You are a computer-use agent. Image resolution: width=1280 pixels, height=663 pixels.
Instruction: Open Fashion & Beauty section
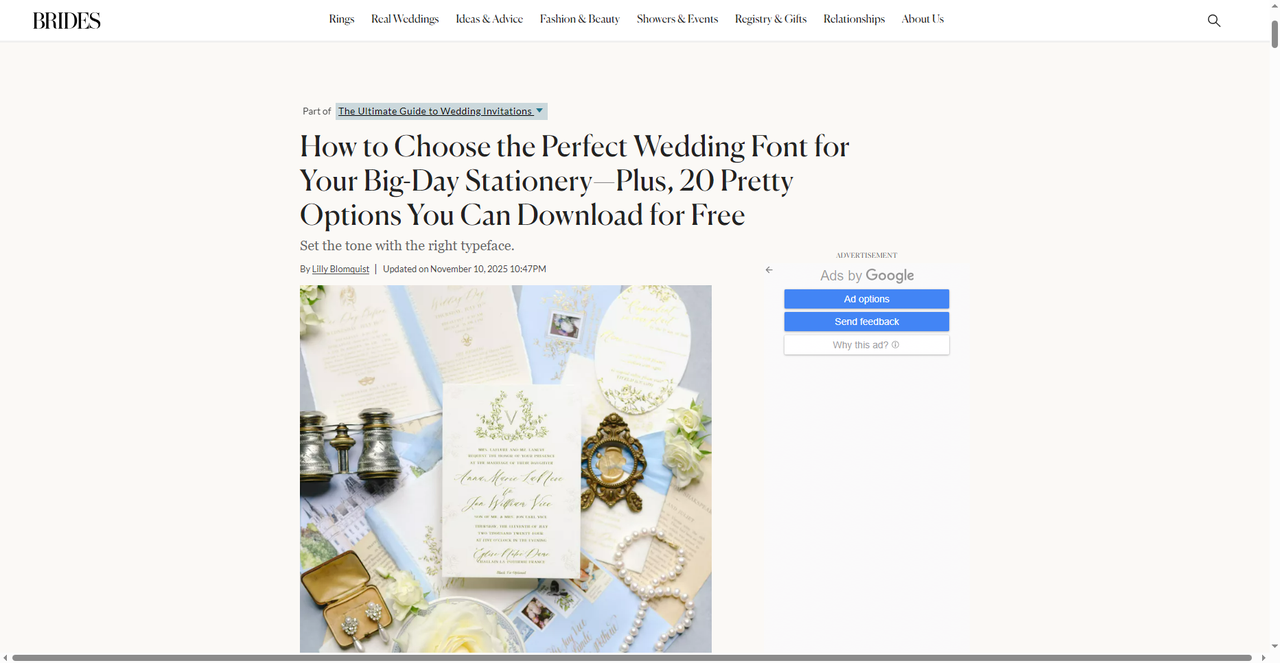pyautogui.click(x=580, y=19)
